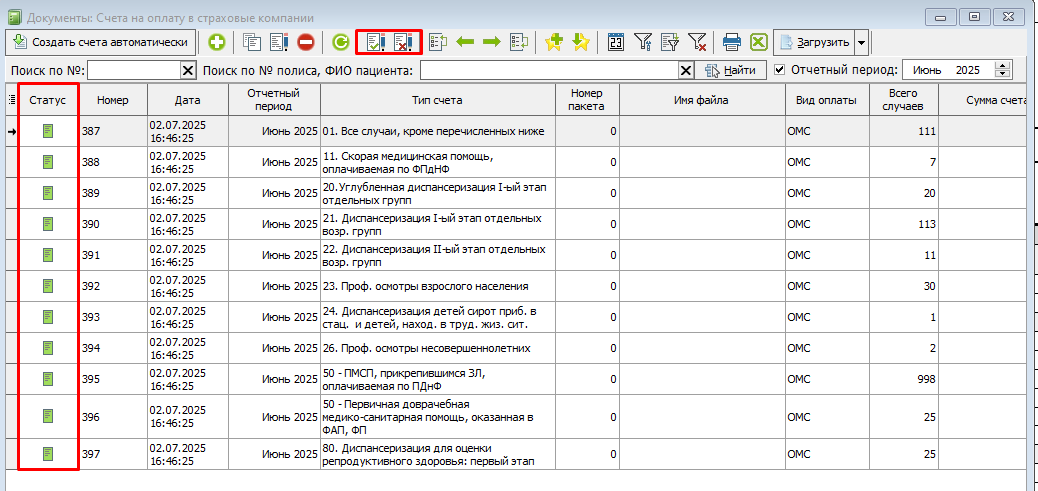Image resolution: width=1038 pixels, height=491 pixels.
Task: Sort by Номер column header
Action: click(x=113, y=100)
